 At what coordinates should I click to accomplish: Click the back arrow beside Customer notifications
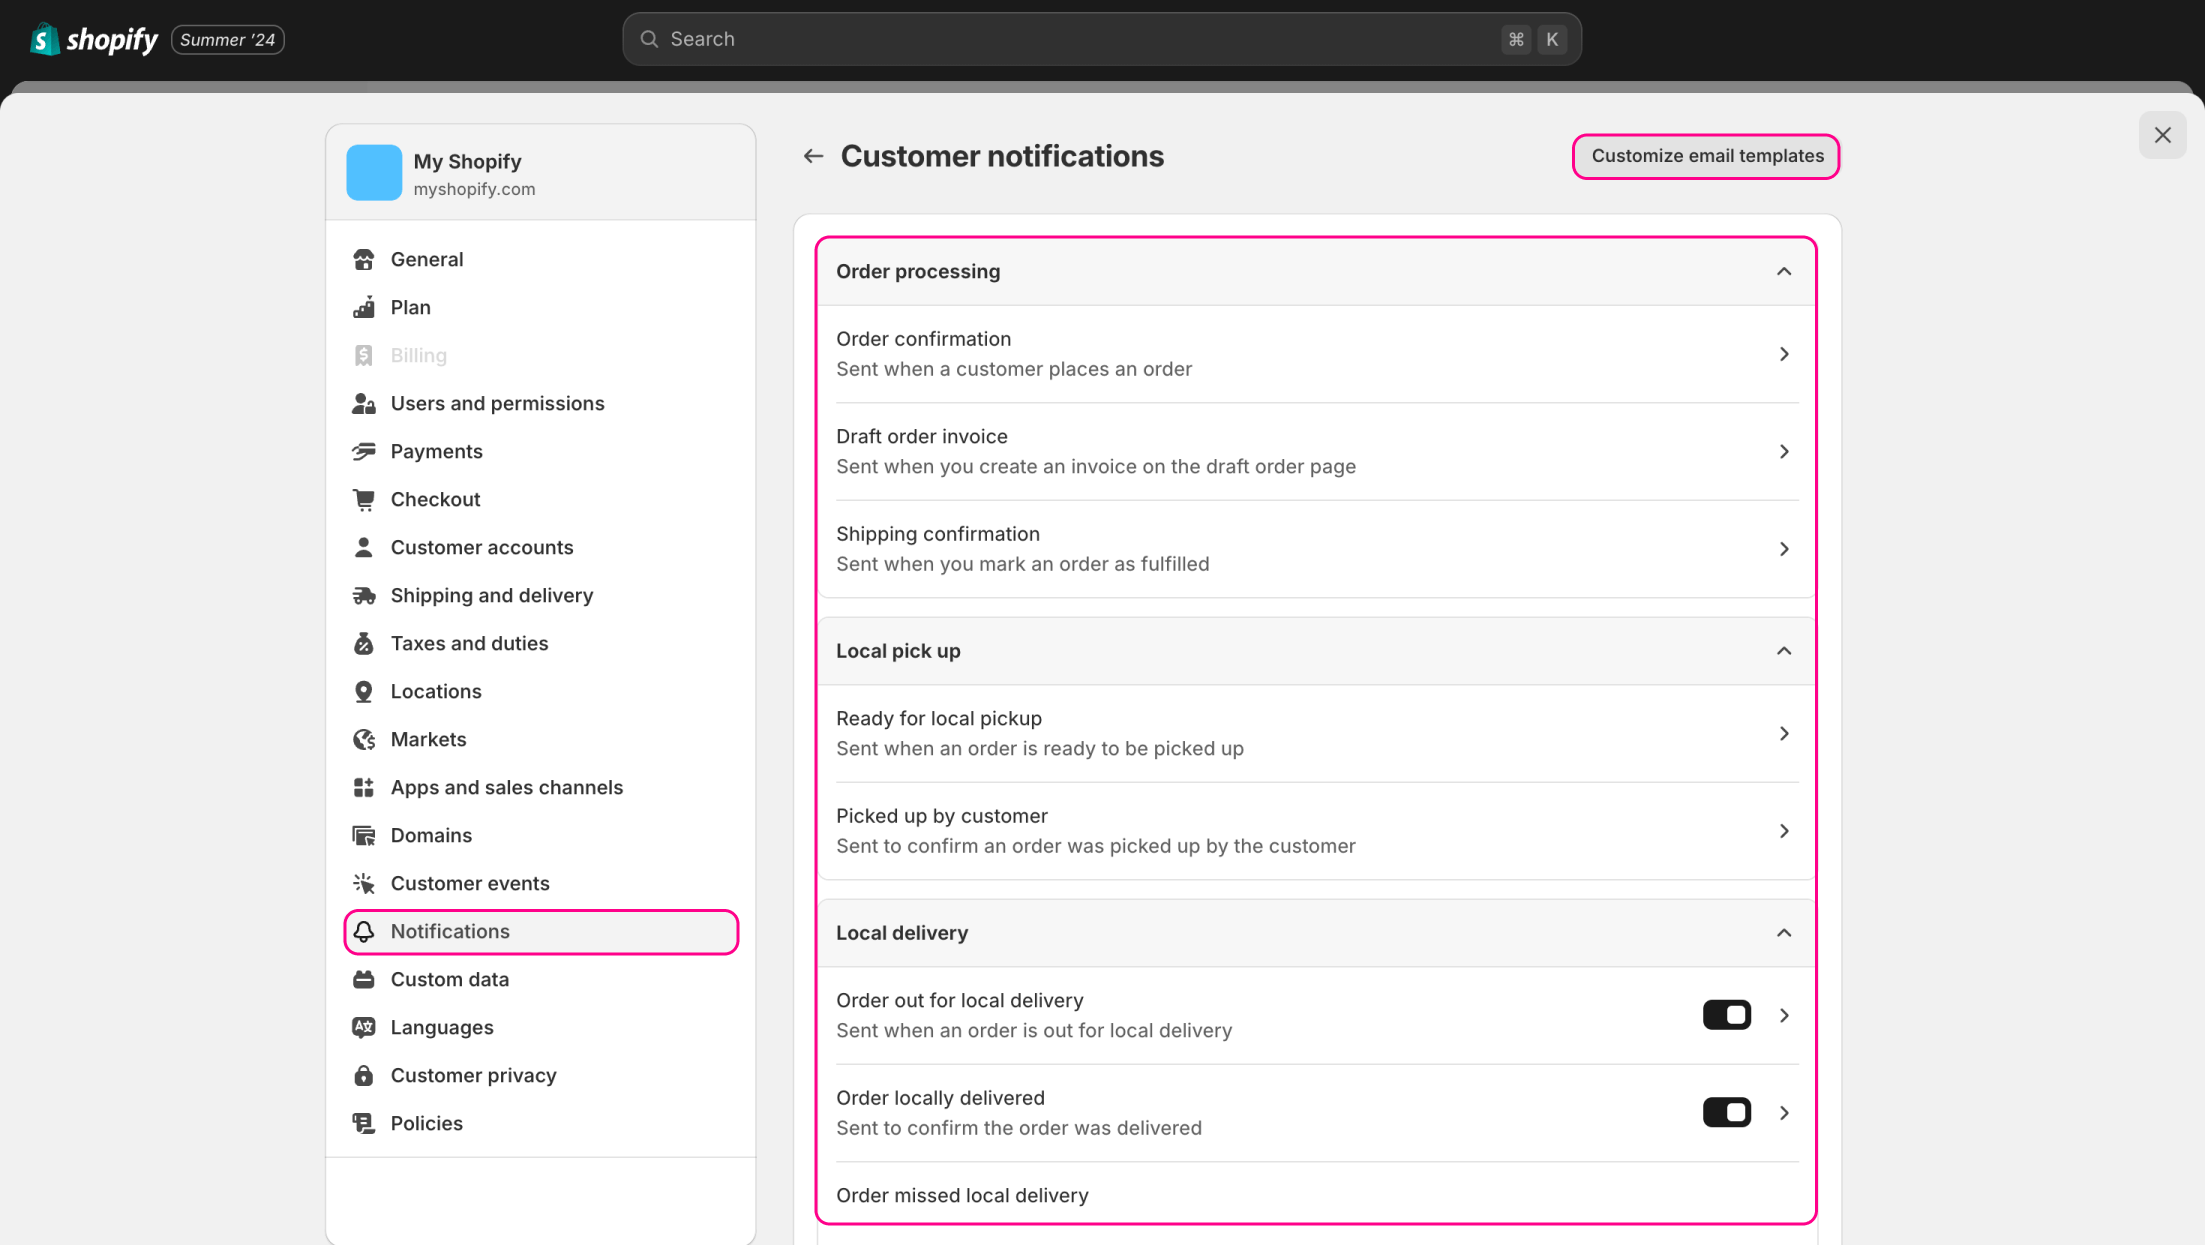pyautogui.click(x=813, y=156)
